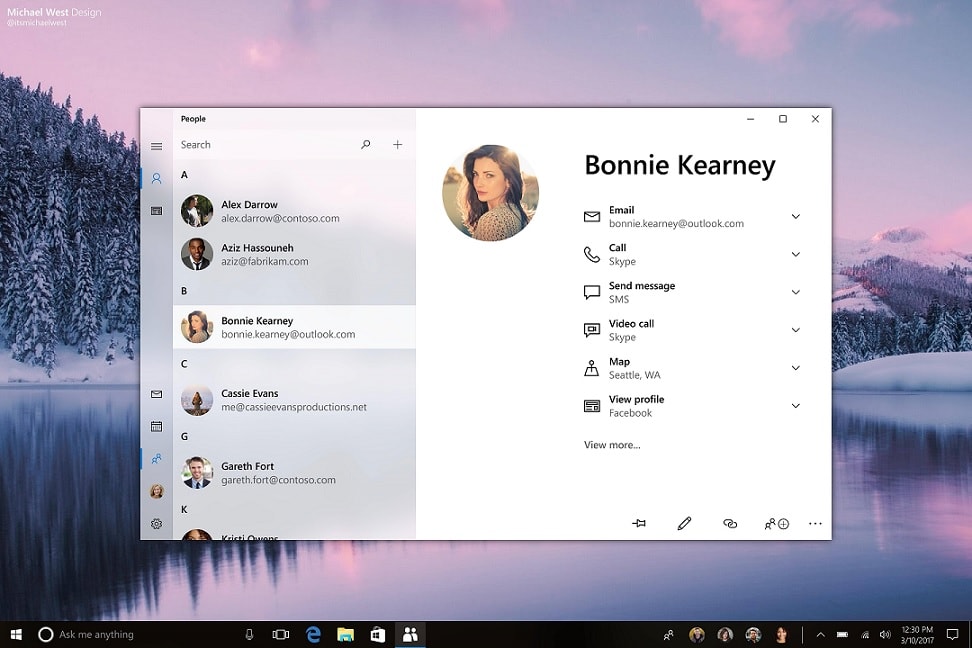Expand the Call Skype chevron
972x648 pixels.
pyautogui.click(x=795, y=254)
